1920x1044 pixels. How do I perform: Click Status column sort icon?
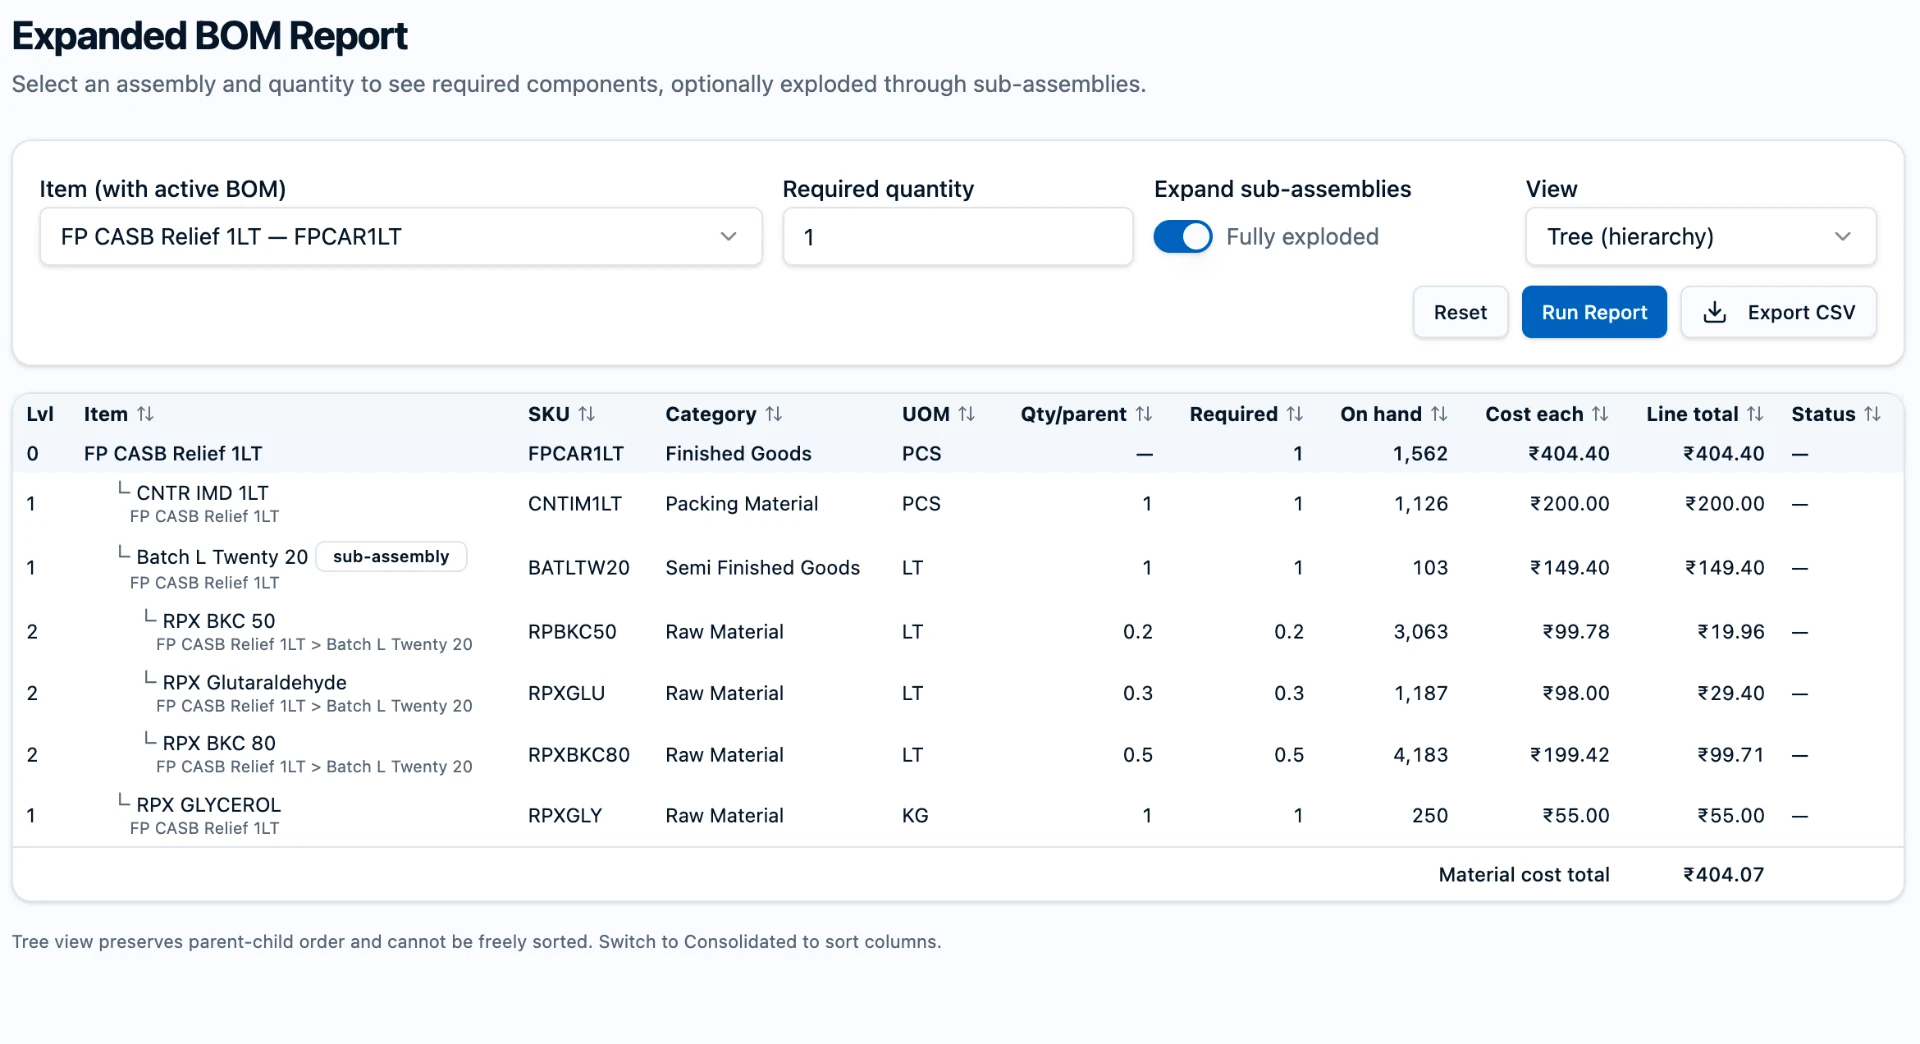tap(1872, 414)
